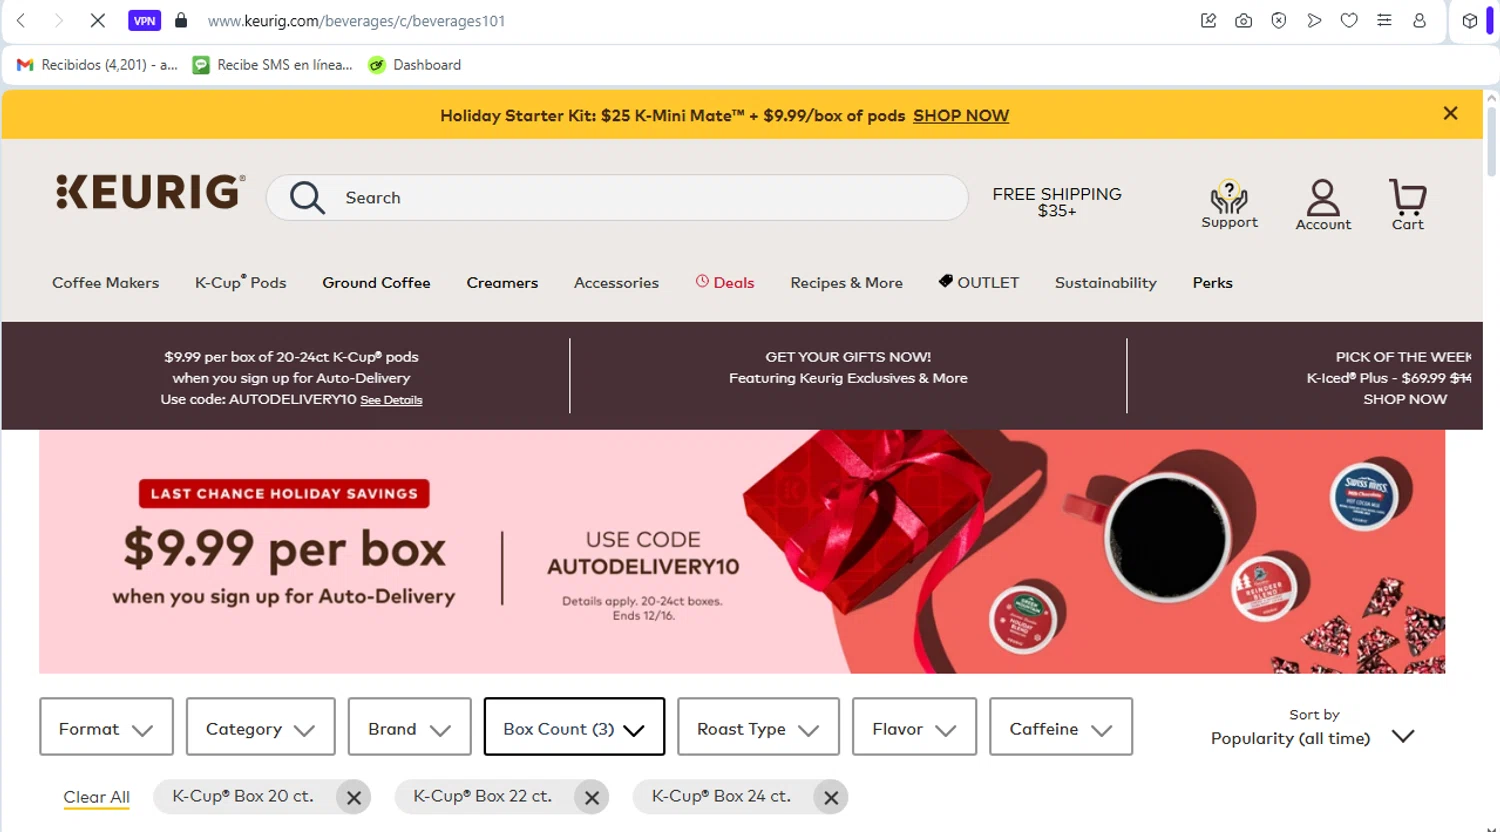Click the ad blocker shield icon
Screen dimensions: 1500x832
pyautogui.click(x=1279, y=20)
